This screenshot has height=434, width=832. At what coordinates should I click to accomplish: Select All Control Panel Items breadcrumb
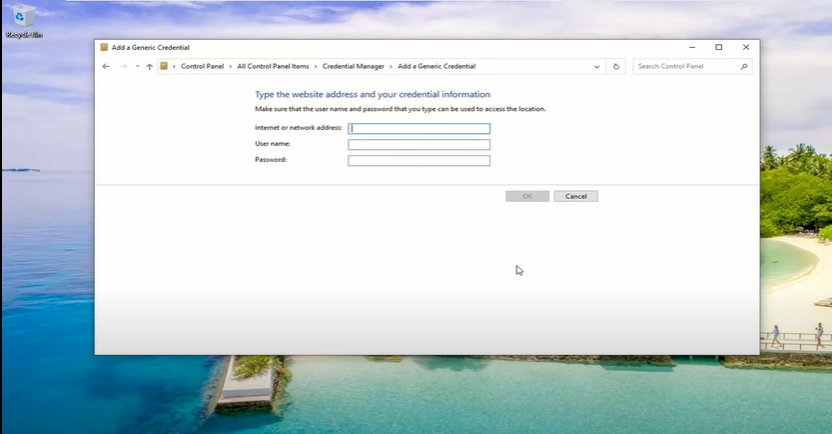[273, 66]
